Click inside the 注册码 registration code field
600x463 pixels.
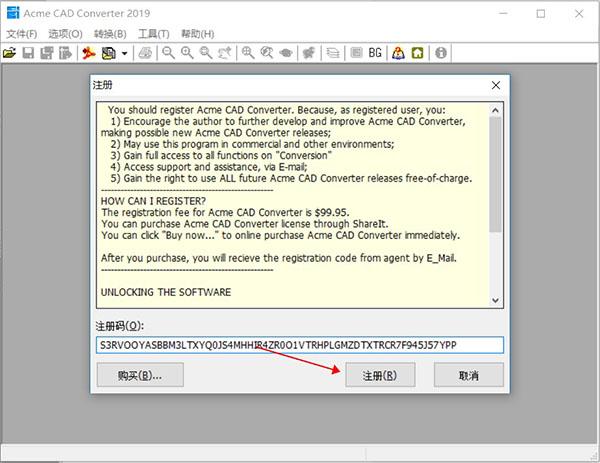pyautogui.click(x=300, y=345)
